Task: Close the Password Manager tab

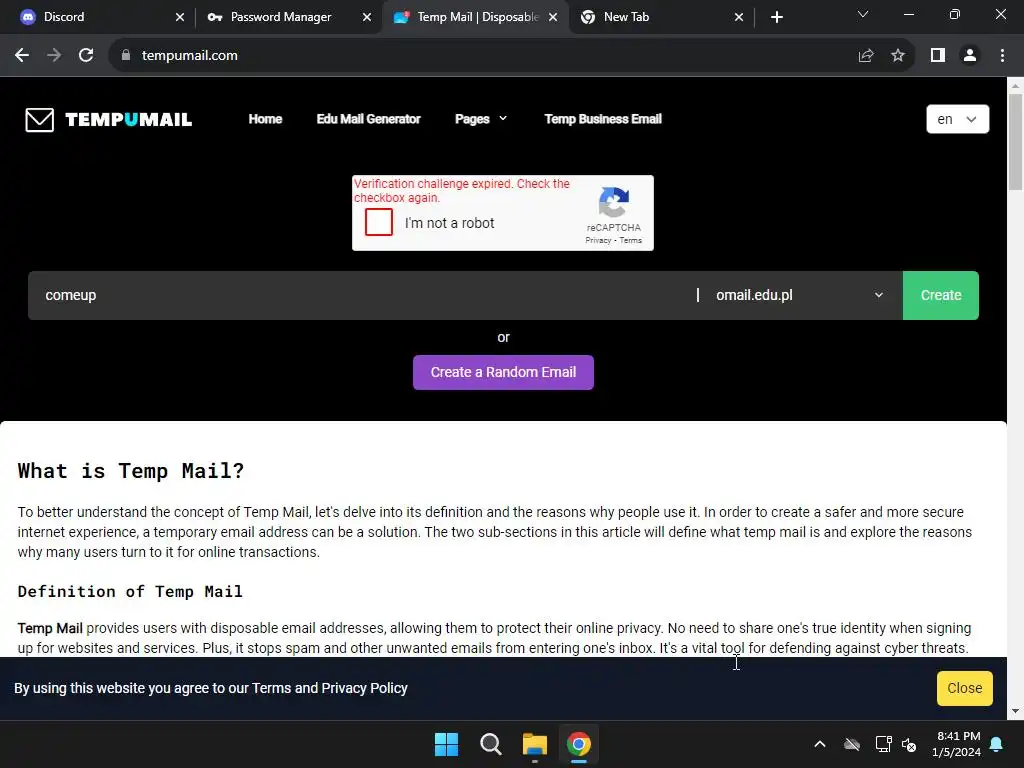Action: pyautogui.click(x=367, y=17)
